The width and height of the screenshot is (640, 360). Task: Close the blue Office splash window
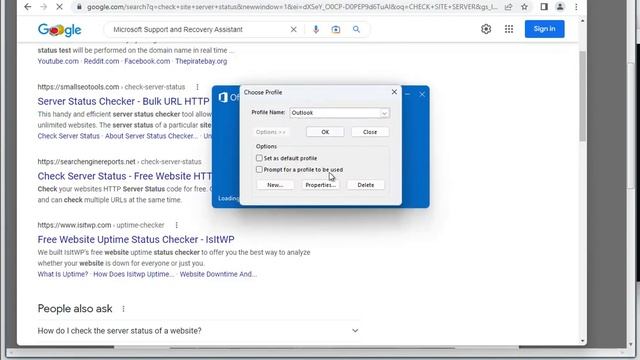click(x=422, y=94)
